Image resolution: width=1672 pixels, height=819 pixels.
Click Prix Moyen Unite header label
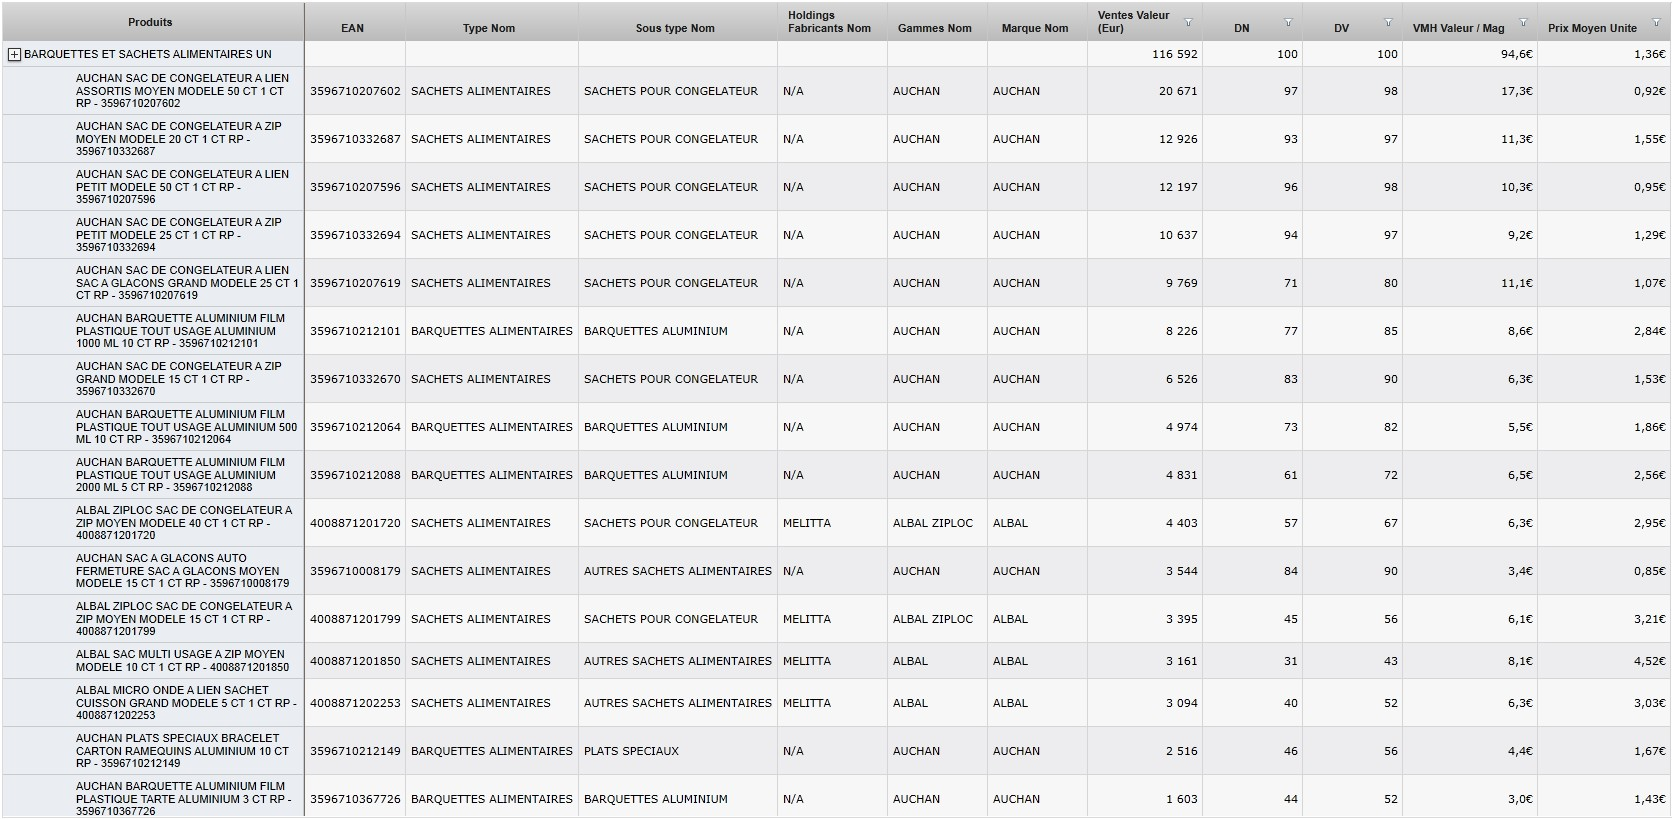pos(1592,28)
